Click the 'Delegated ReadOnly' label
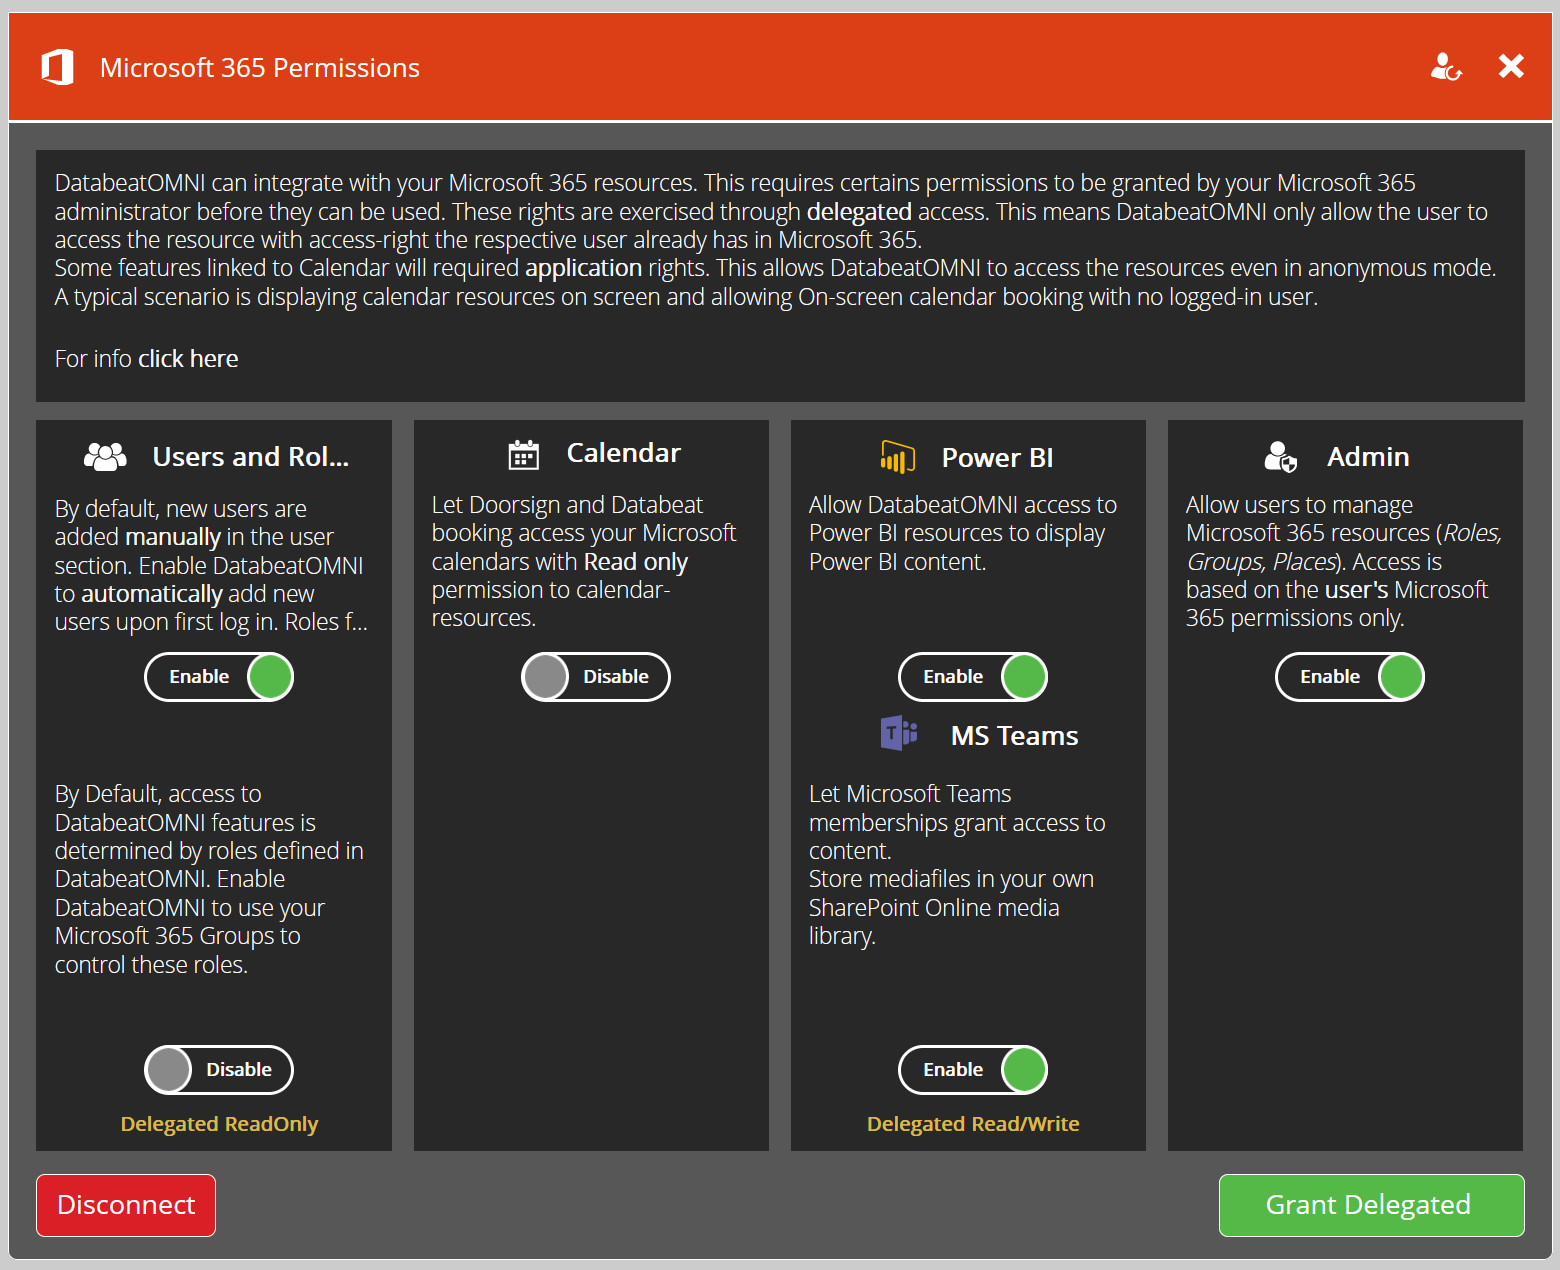This screenshot has height=1270, width=1560. (x=219, y=1124)
